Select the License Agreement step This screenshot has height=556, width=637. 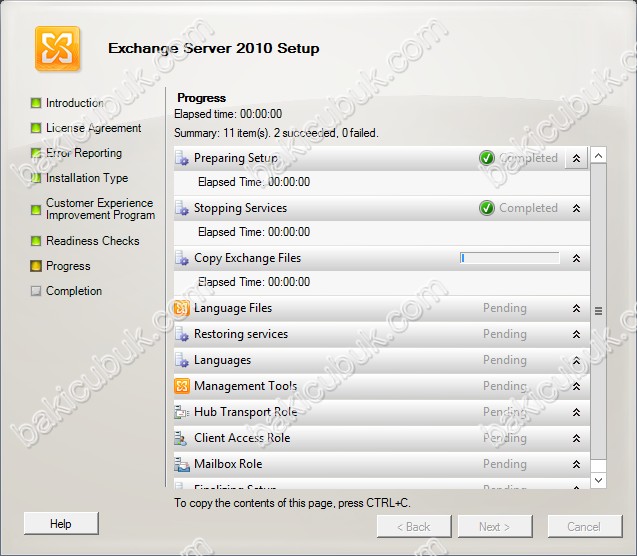[93, 128]
